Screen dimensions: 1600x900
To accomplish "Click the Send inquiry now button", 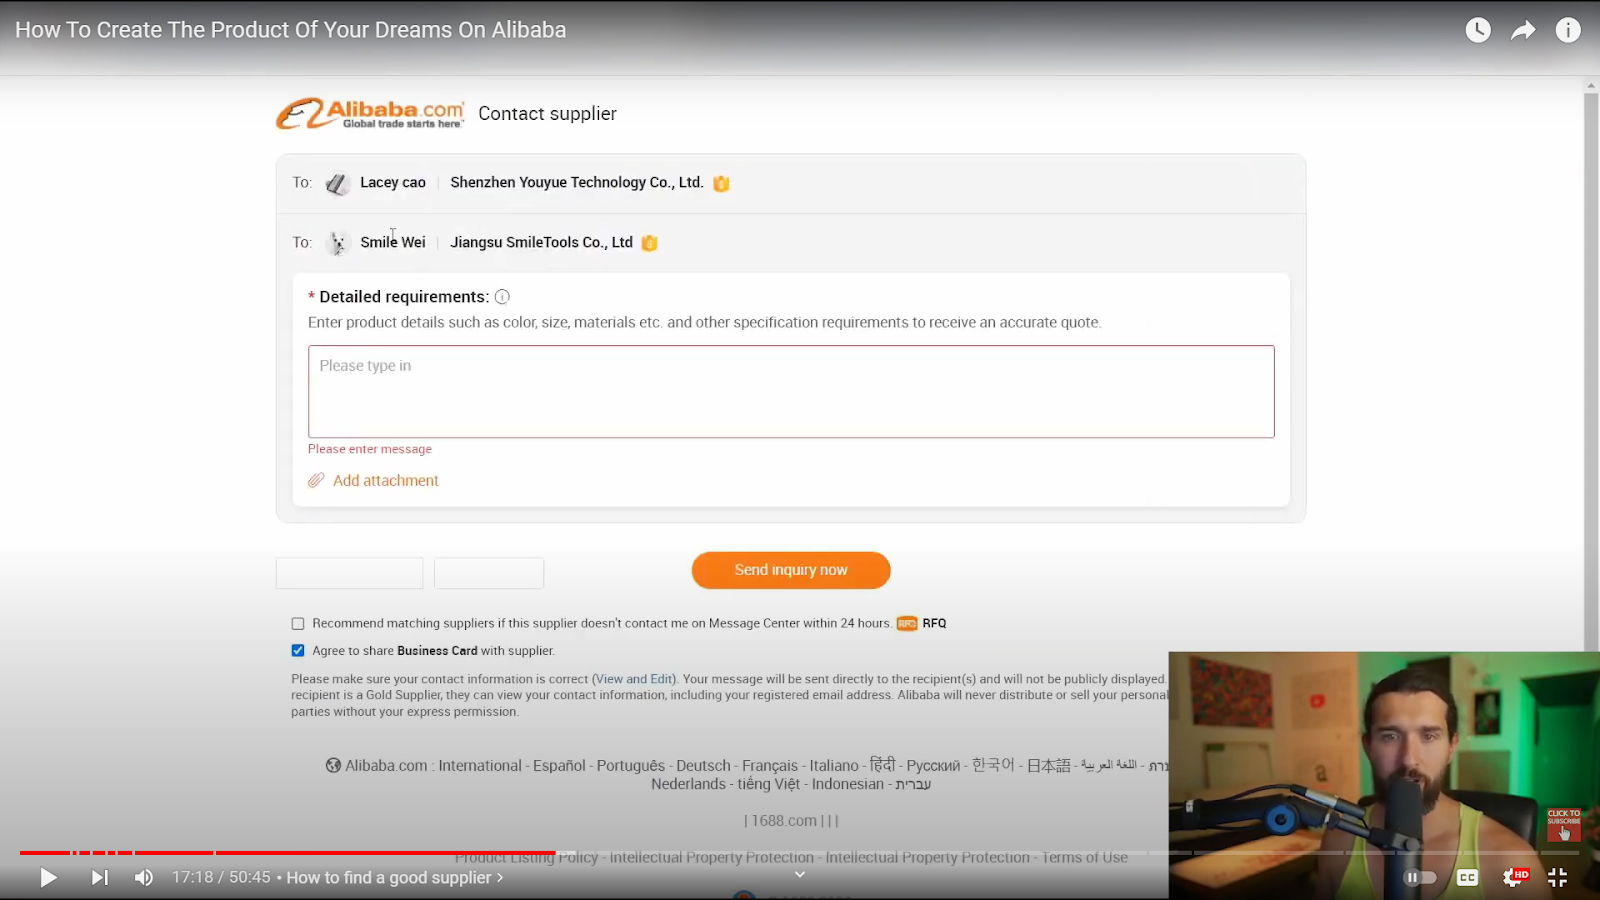I will [791, 570].
